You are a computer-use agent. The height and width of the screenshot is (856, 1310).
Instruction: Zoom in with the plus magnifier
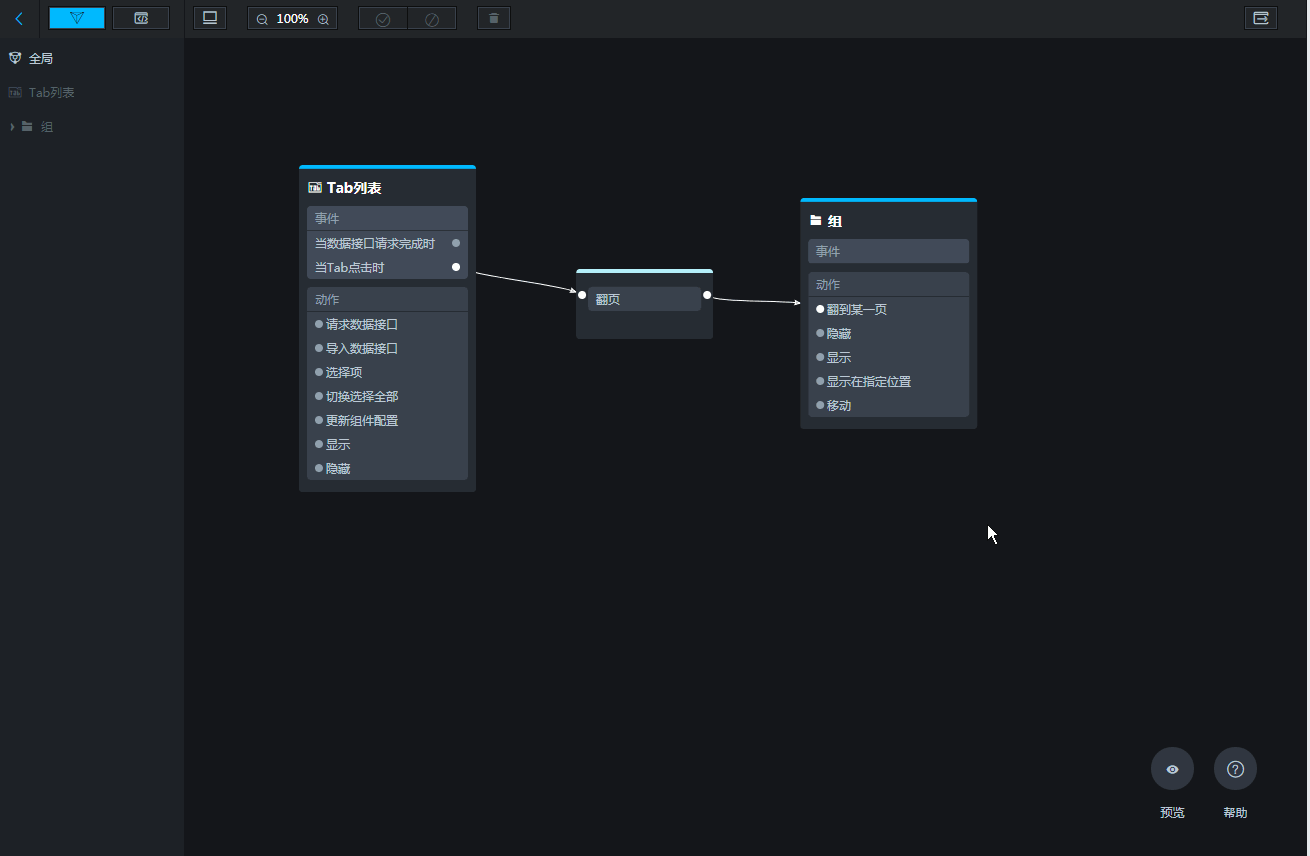point(323,19)
